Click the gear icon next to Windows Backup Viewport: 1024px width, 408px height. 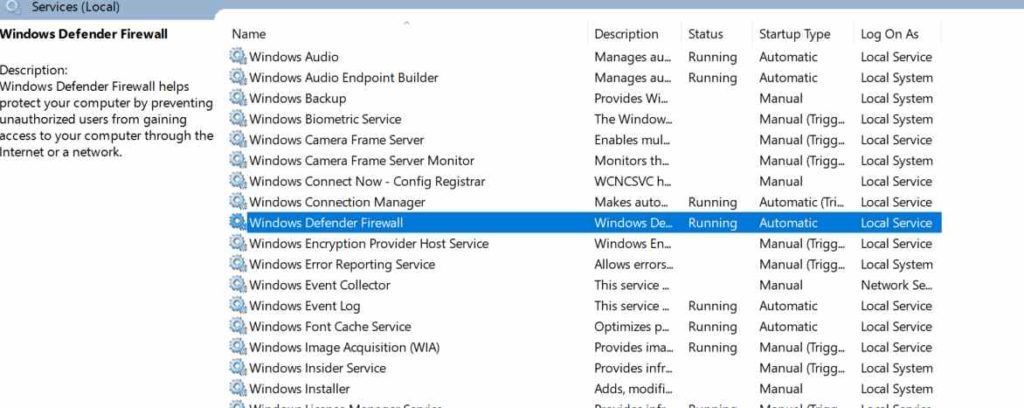tap(238, 98)
